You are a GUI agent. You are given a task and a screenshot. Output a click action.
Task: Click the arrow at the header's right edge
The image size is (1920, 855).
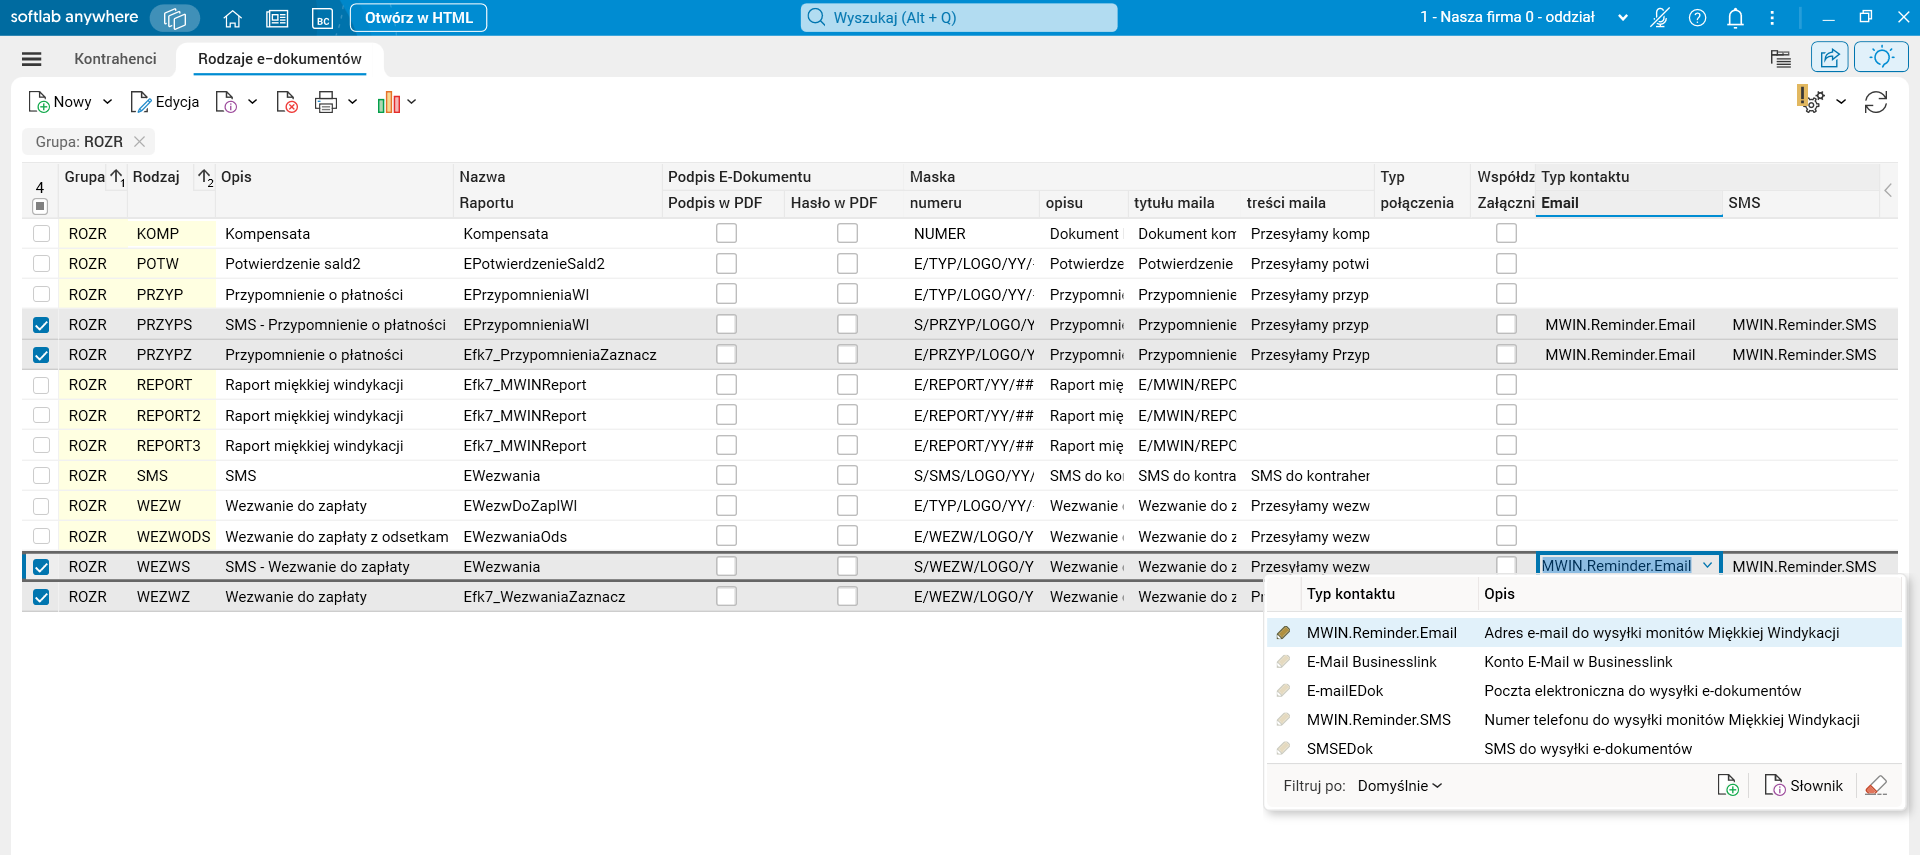(1888, 190)
